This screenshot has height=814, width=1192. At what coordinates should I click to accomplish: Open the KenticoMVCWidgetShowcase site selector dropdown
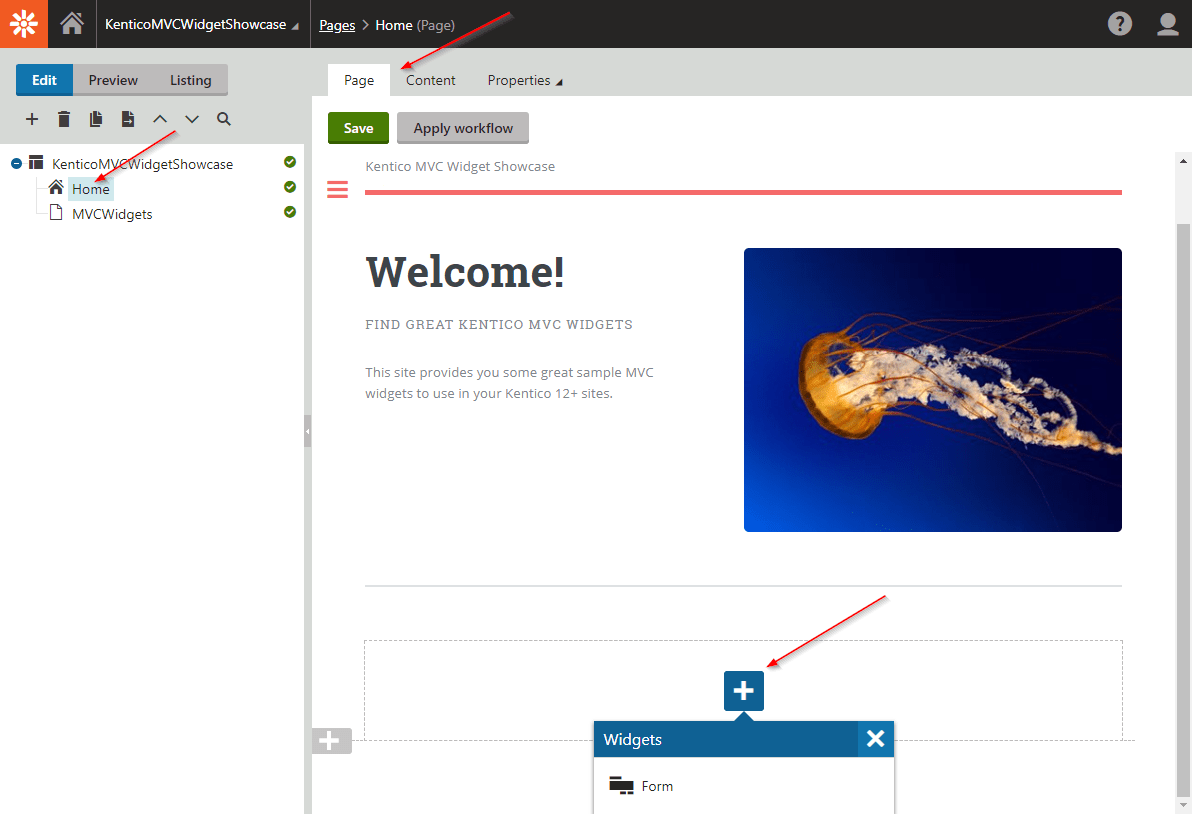click(x=201, y=24)
